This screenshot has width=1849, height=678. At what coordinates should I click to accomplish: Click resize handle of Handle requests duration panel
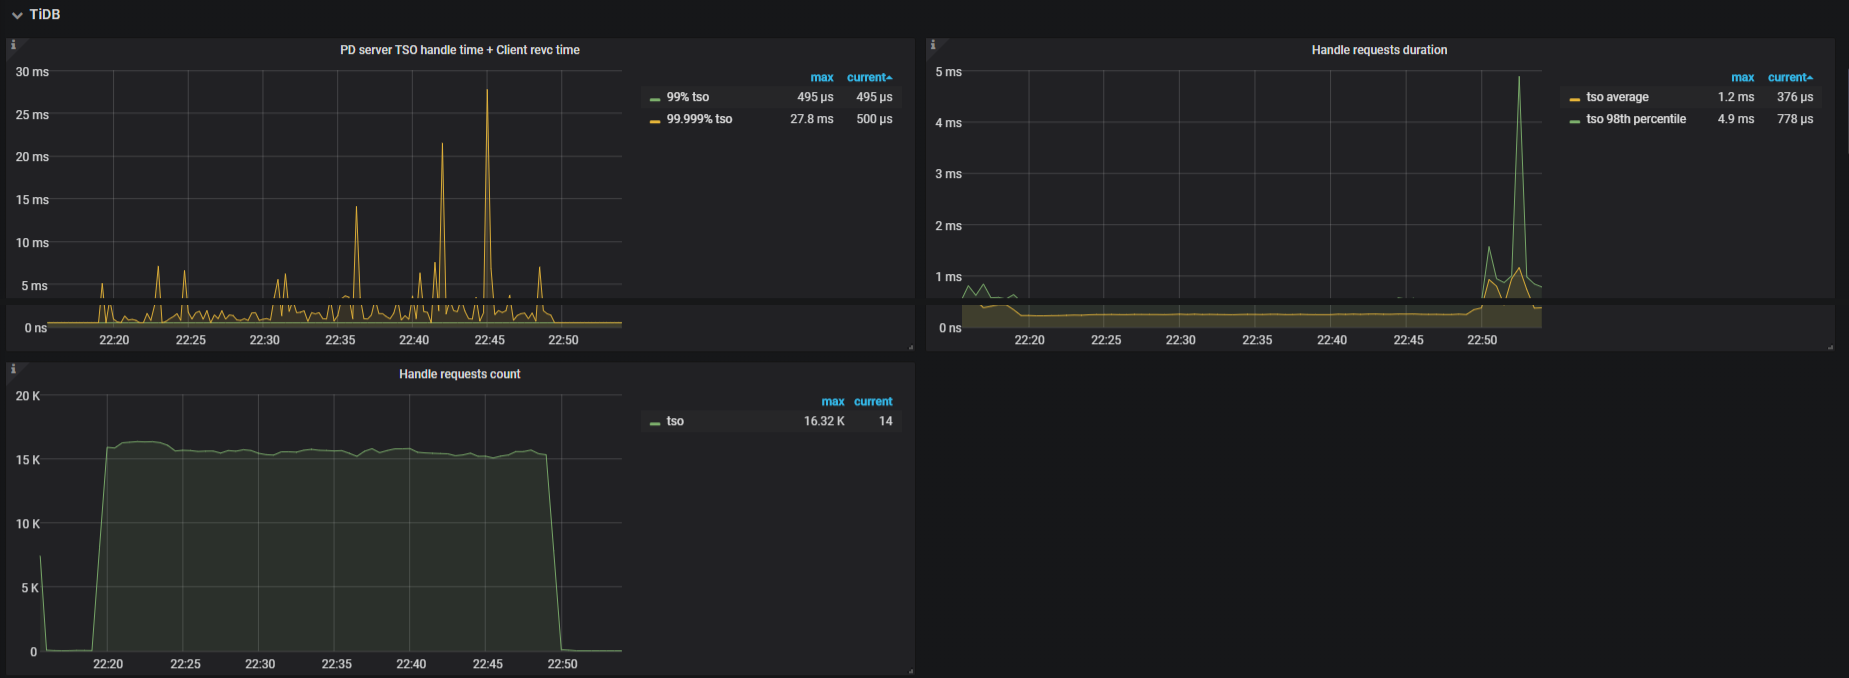(x=1830, y=347)
